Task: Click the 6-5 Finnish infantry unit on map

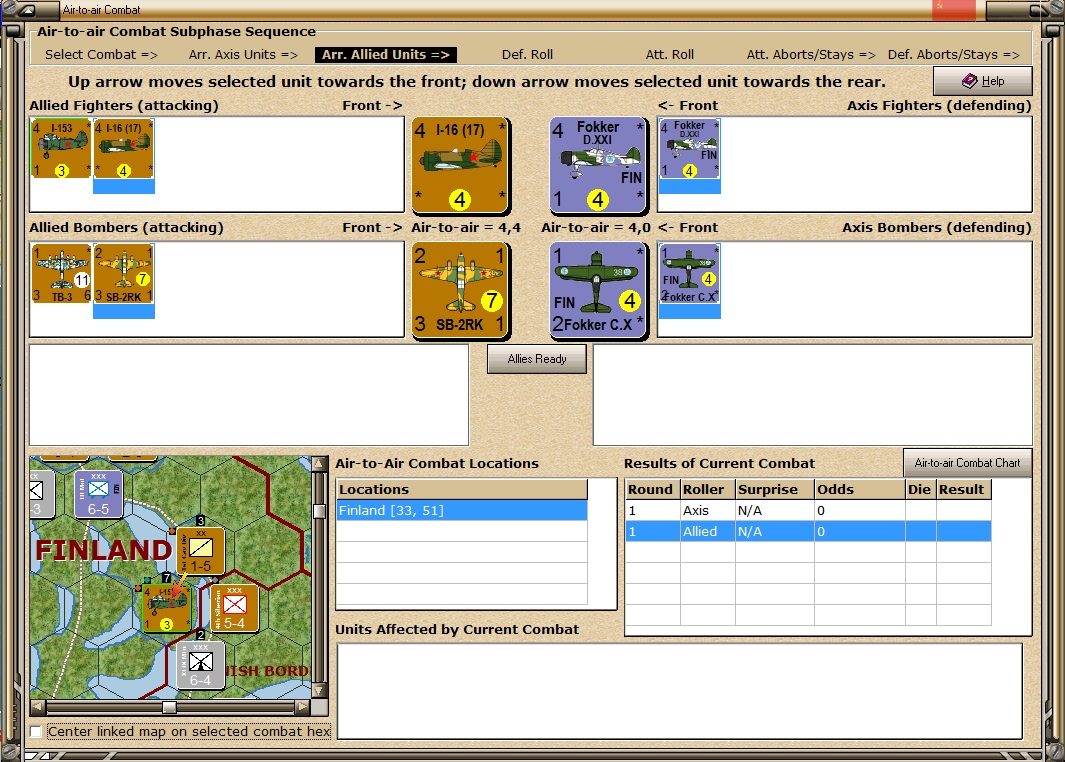Action: (98, 494)
